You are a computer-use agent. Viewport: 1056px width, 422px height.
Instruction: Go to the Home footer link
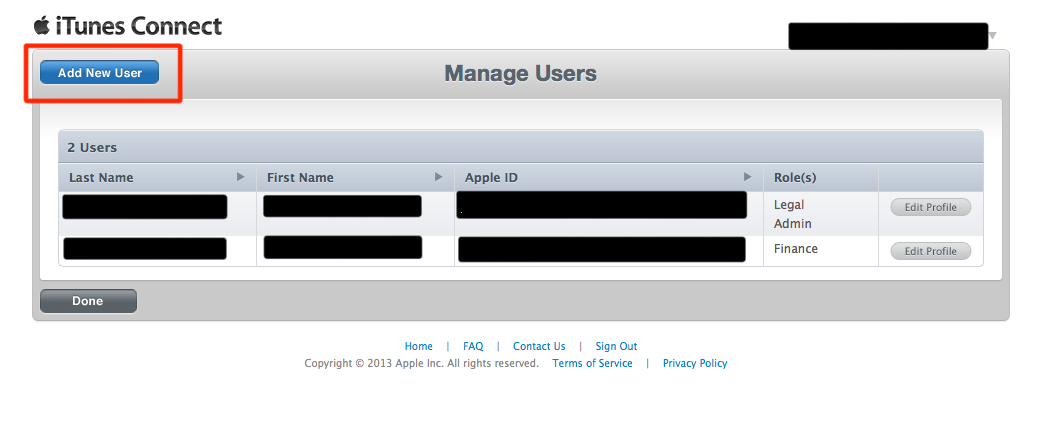coord(418,346)
